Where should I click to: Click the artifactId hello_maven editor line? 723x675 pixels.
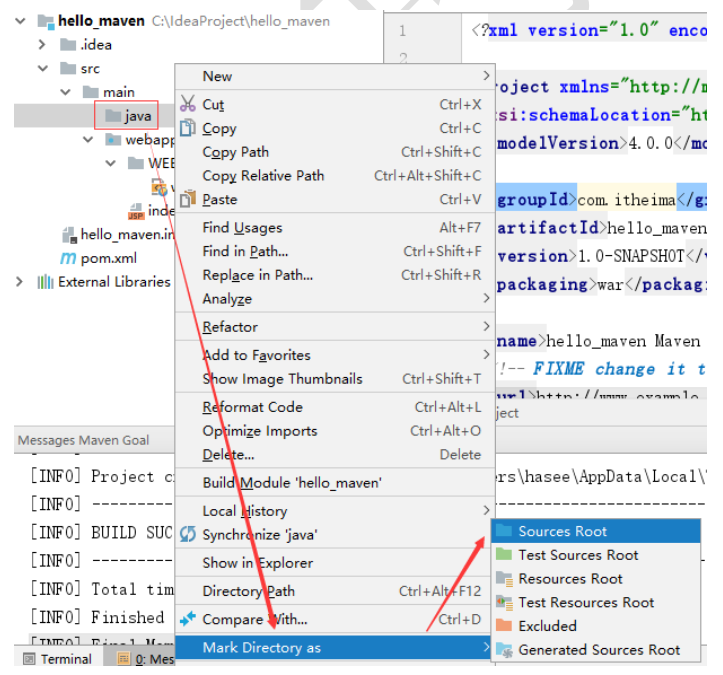[601, 227]
